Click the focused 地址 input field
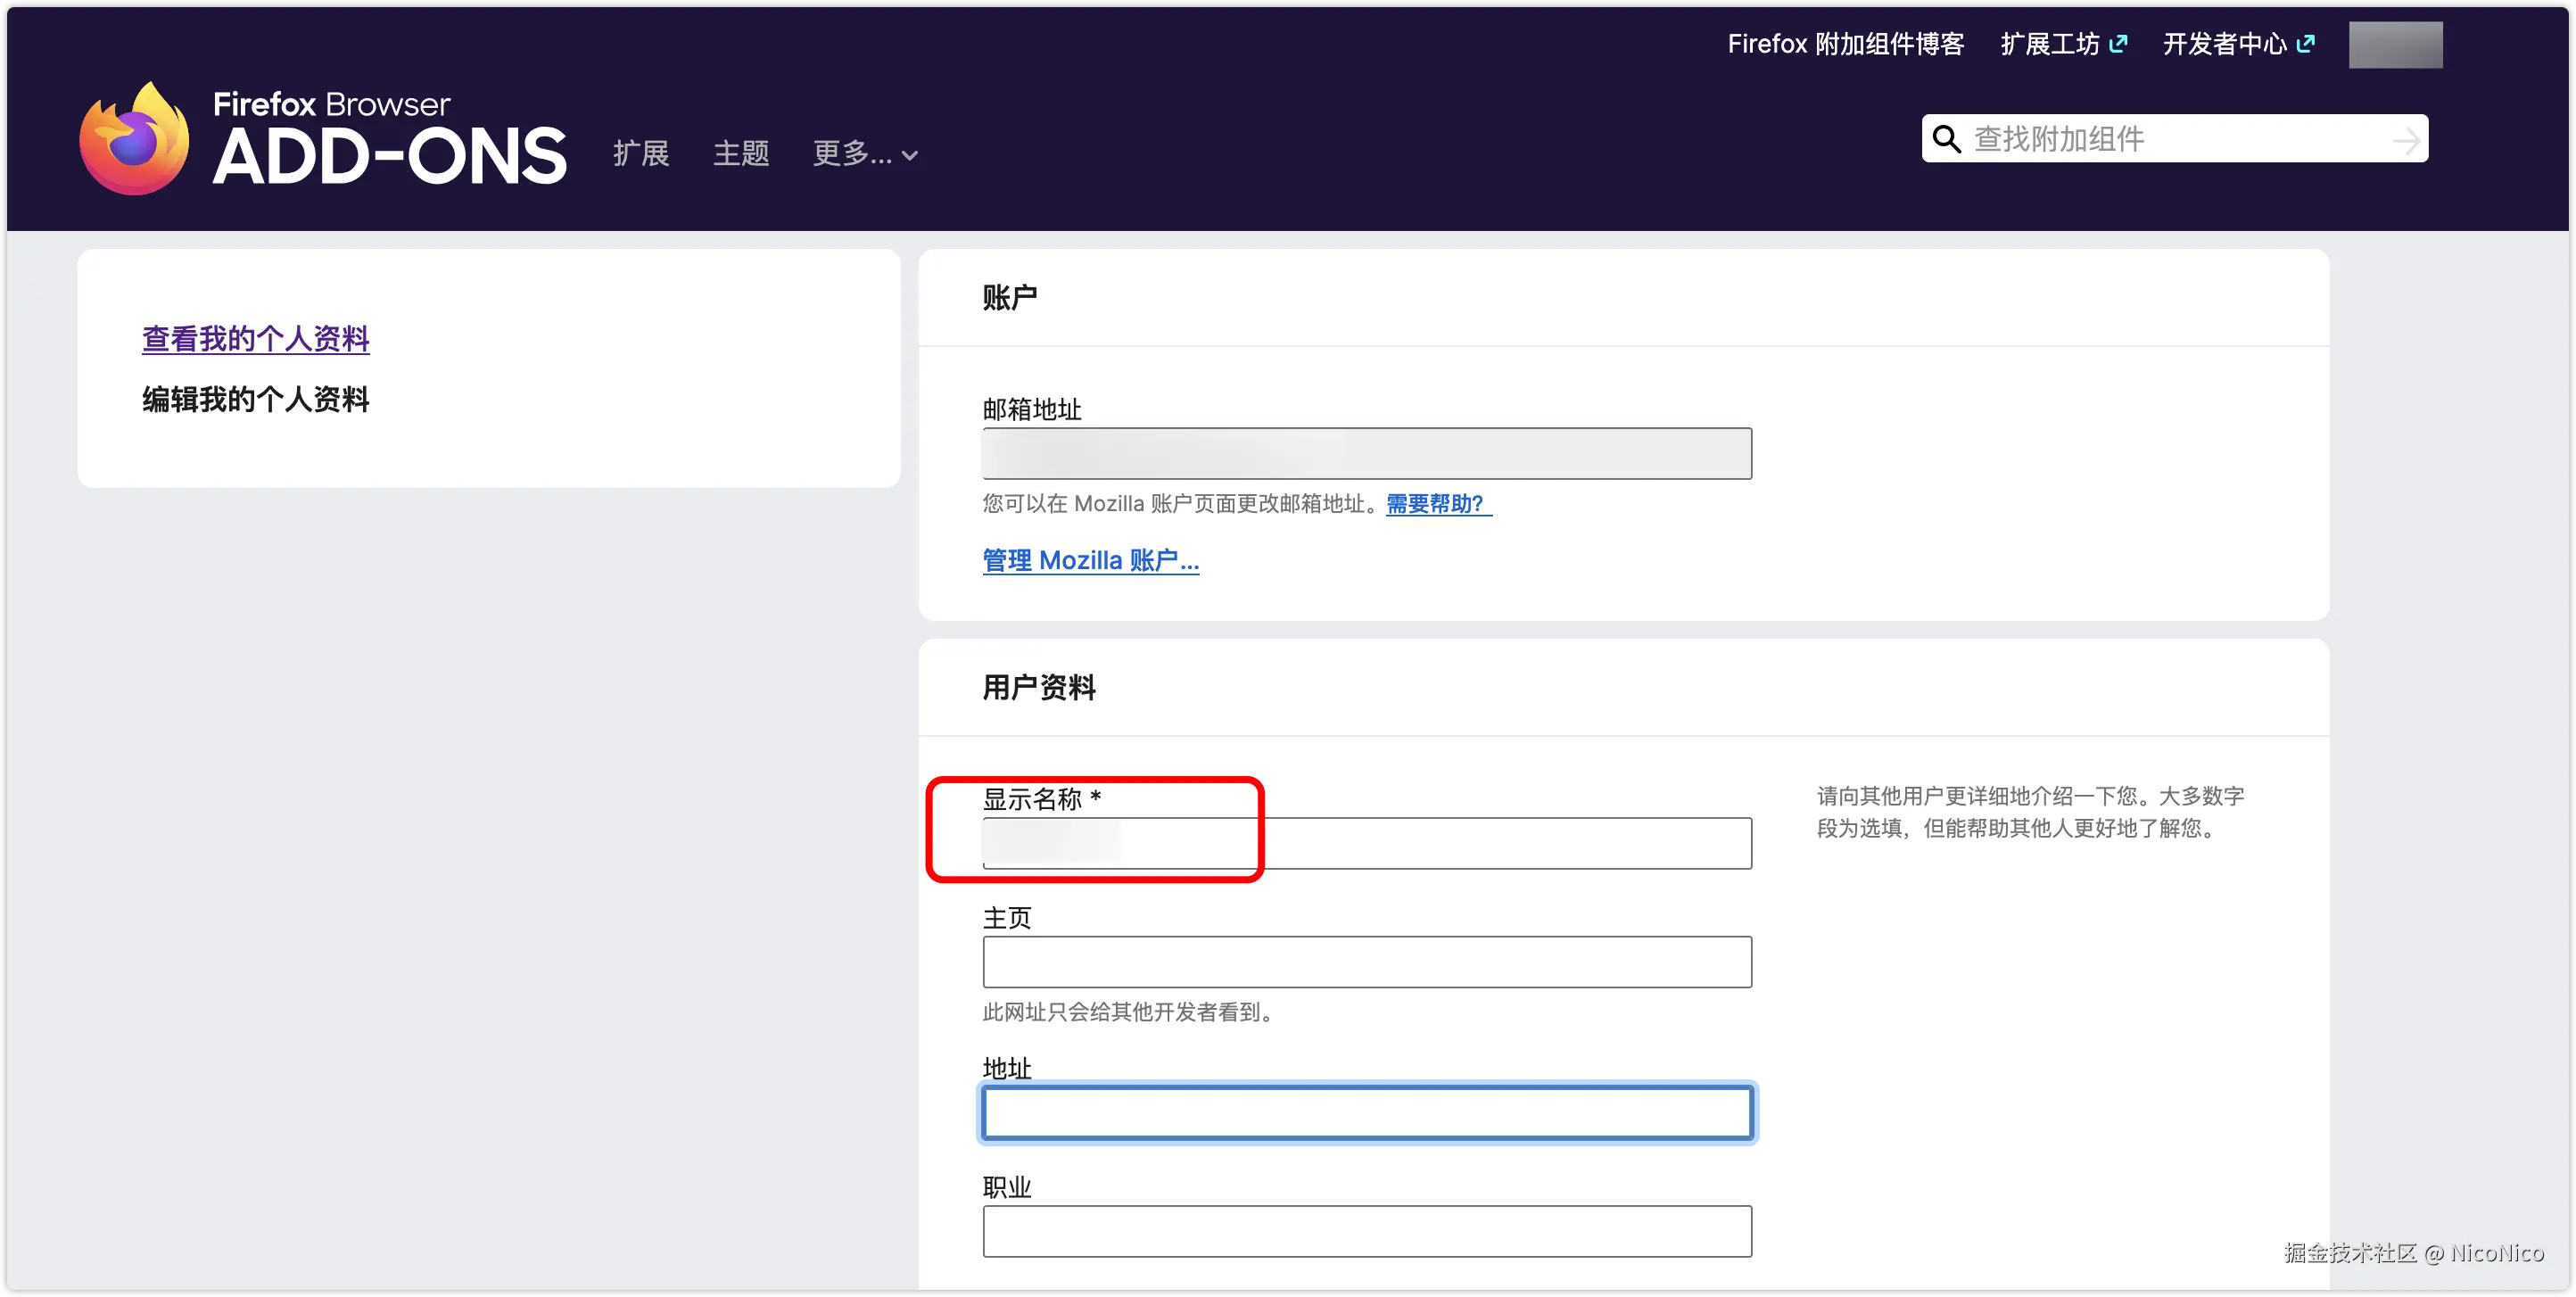 (x=1366, y=1113)
